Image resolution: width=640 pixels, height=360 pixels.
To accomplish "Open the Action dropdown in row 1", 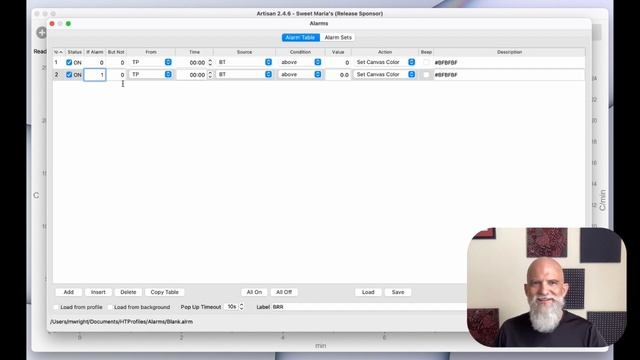I will 385,62.
